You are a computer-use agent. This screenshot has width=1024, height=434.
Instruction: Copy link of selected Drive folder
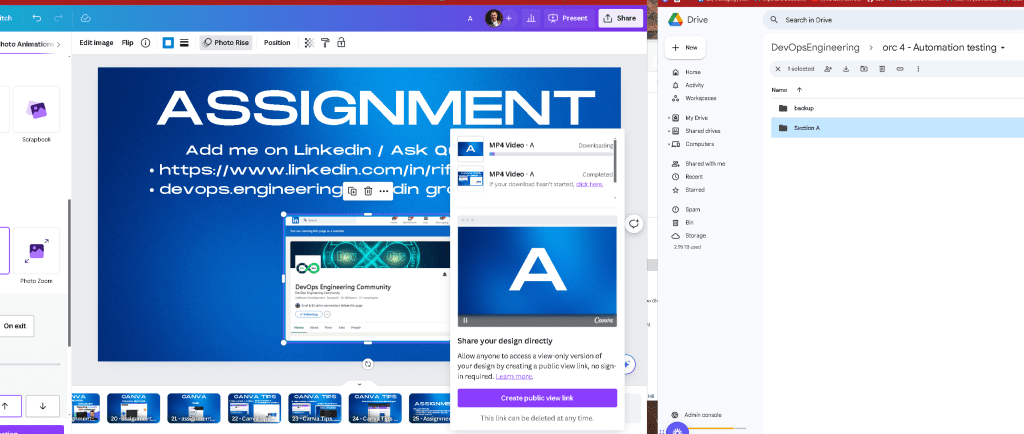[x=900, y=69]
